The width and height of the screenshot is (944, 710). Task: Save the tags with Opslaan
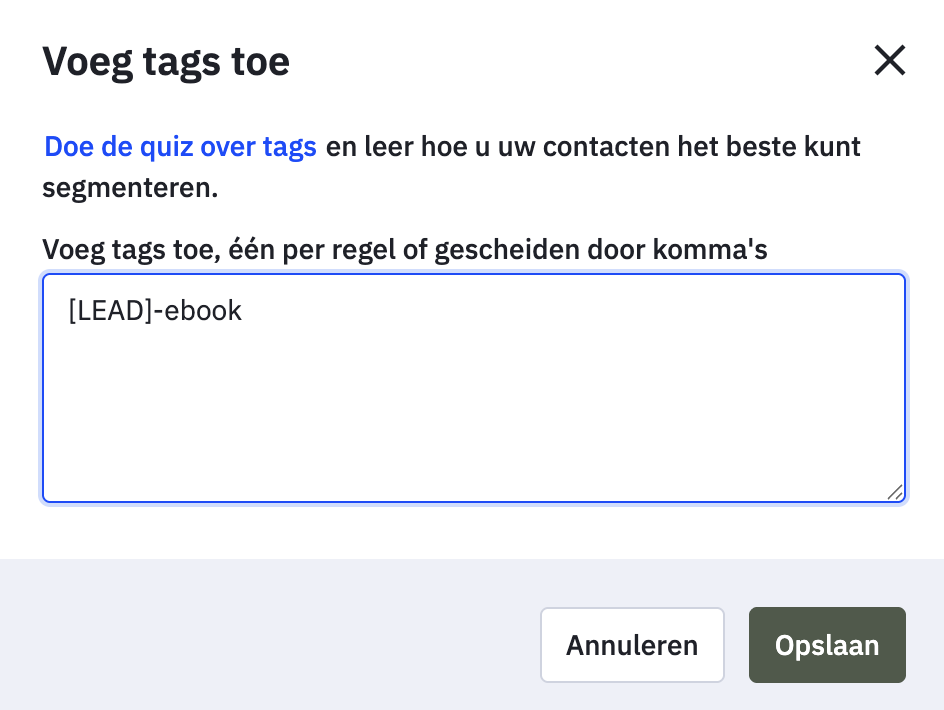pyautogui.click(x=827, y=645)
